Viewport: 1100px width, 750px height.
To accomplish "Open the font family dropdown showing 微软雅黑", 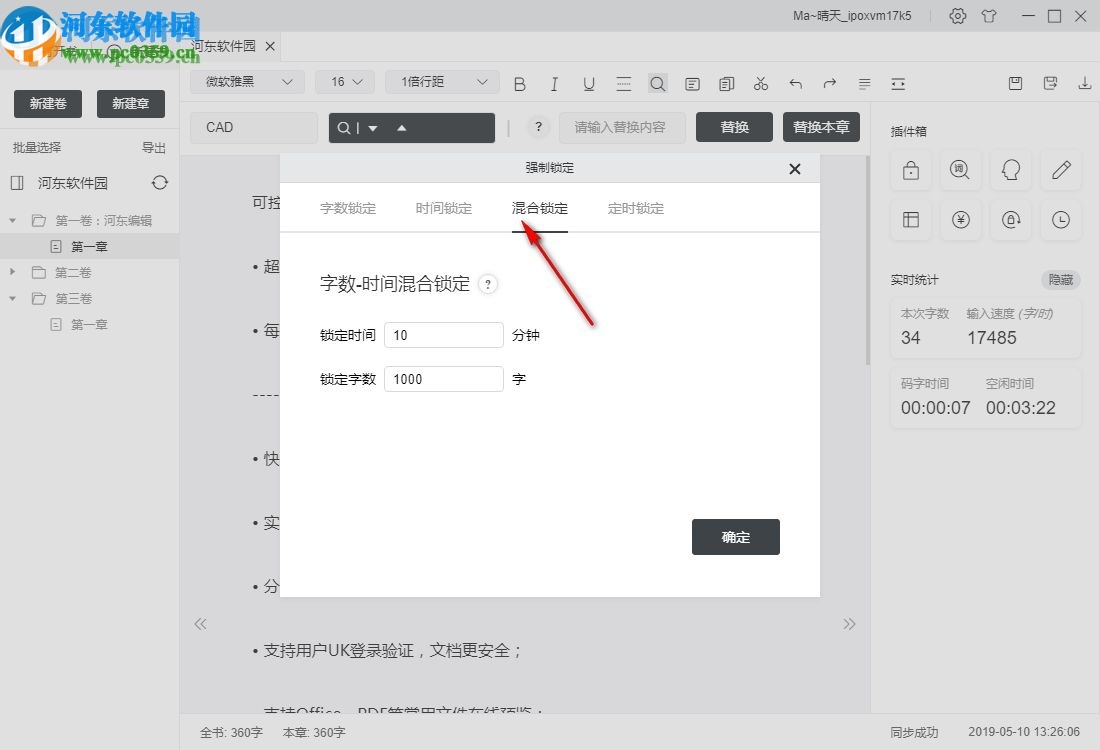I will pos(246,81).
